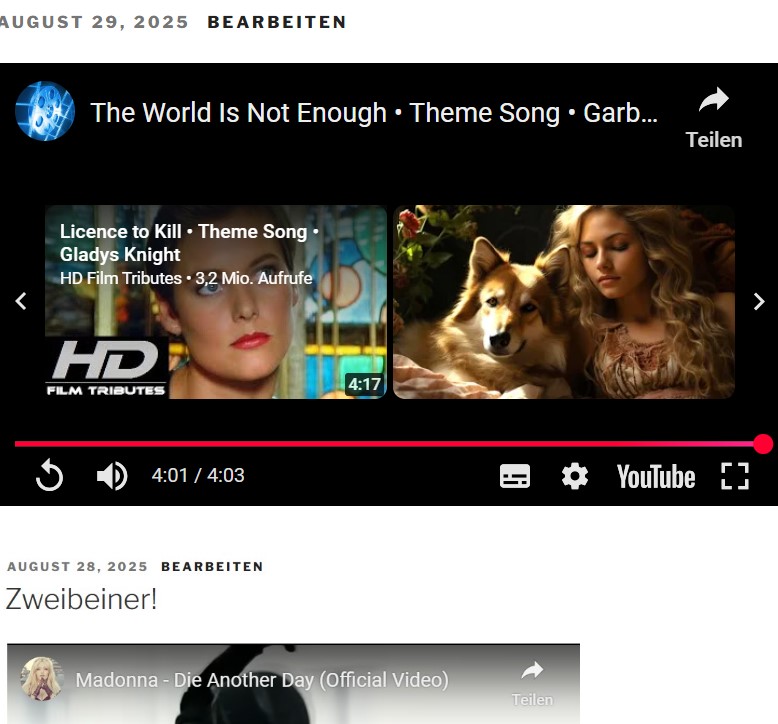Screen dimensions: 778x724
Task: Play the suggested video with dog and woman
Action: click(564, 302)
